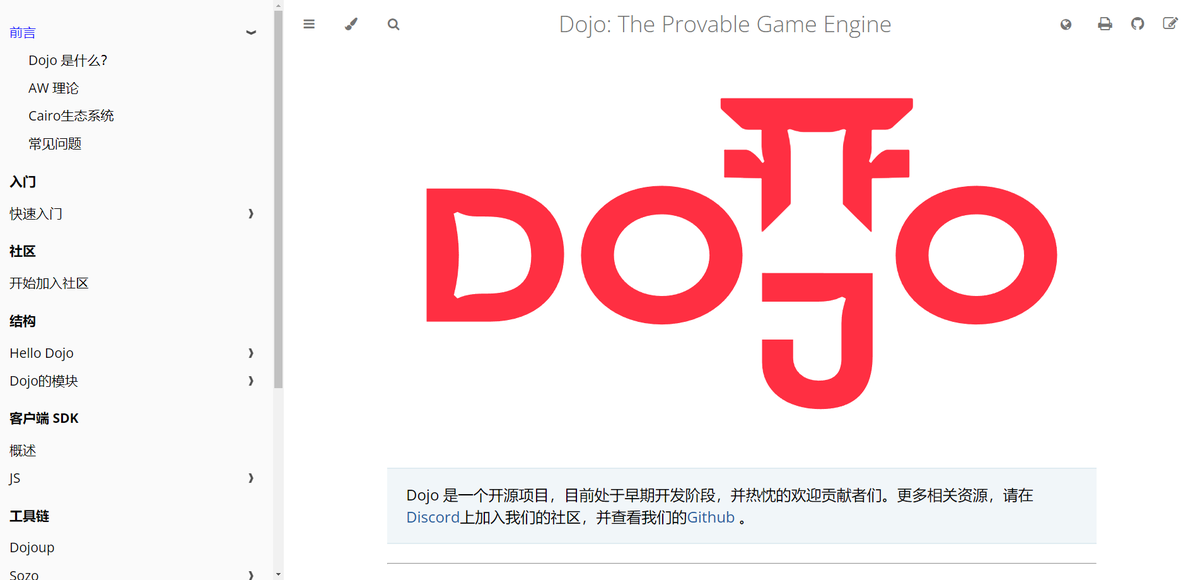
Task: Click the page title Dojo: The Provable Game Engine
Action: pos(725,24)
